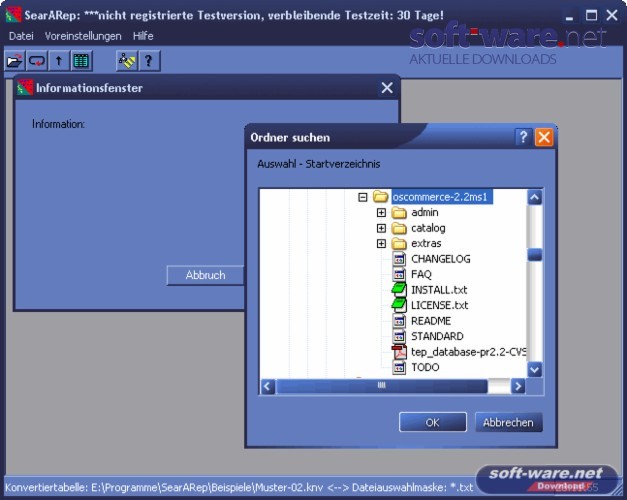627x500 pixels.
Task: Confirm folder selection with OK
Action: [433, 422]
